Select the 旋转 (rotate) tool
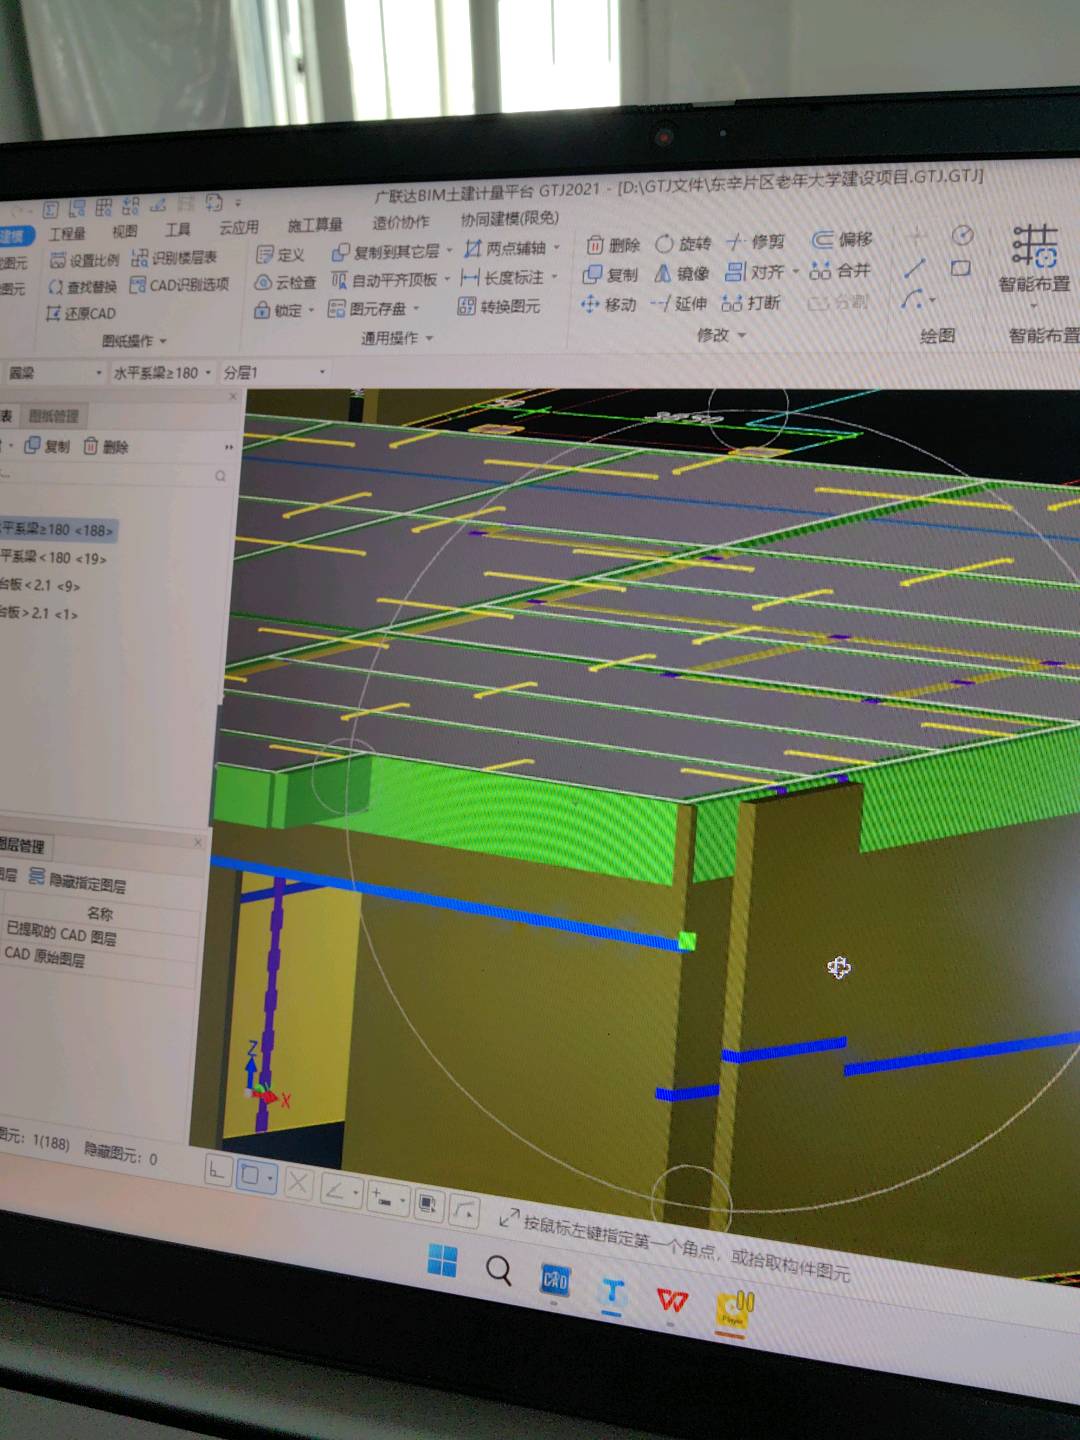This screenshot has height=1440, width=1080. click(x=684, y=243)
